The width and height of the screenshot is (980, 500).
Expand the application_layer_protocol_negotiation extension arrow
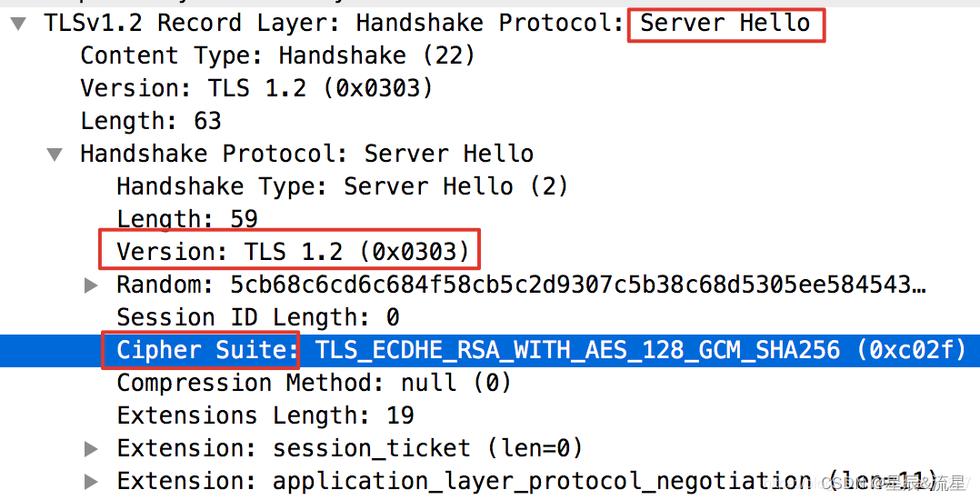(91, 481)
